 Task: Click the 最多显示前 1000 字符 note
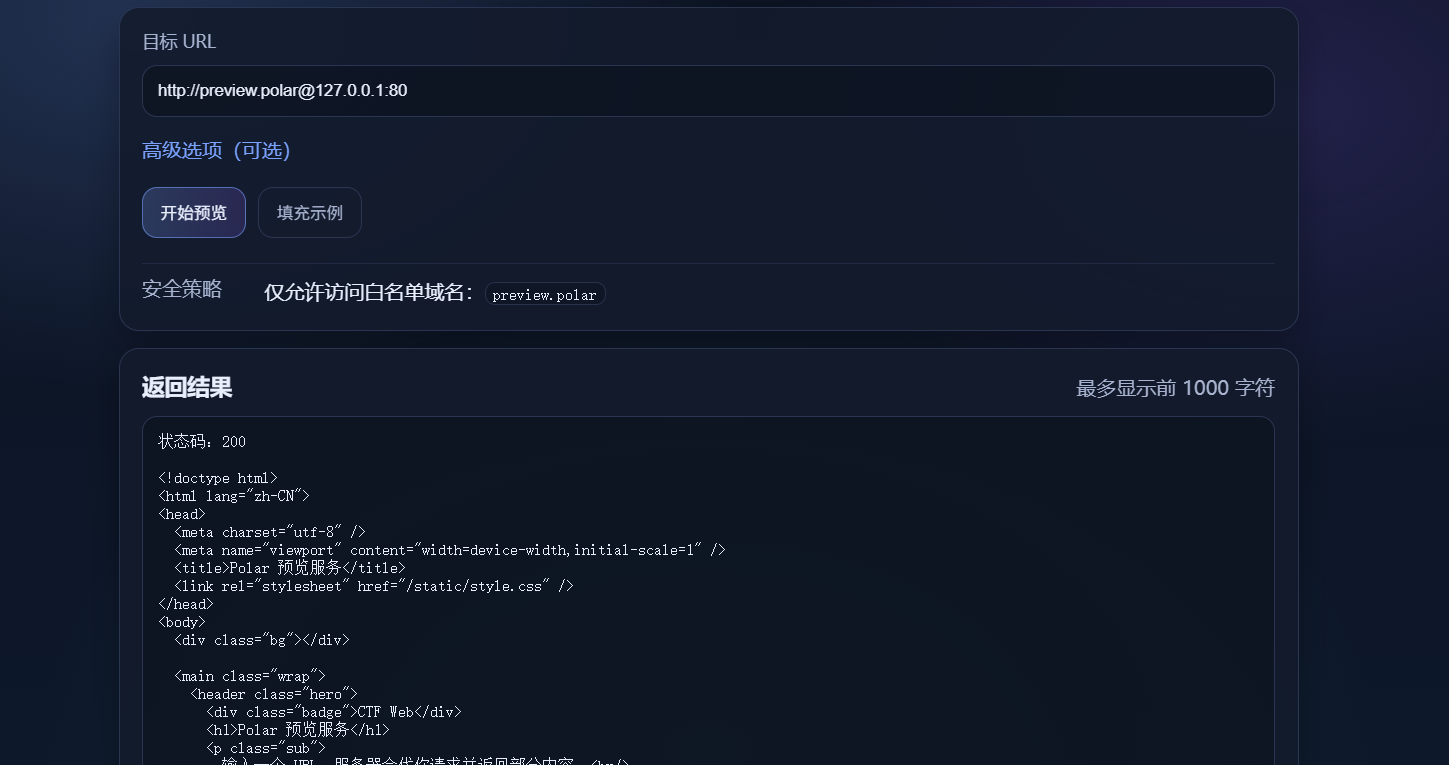pos(1175,388)
